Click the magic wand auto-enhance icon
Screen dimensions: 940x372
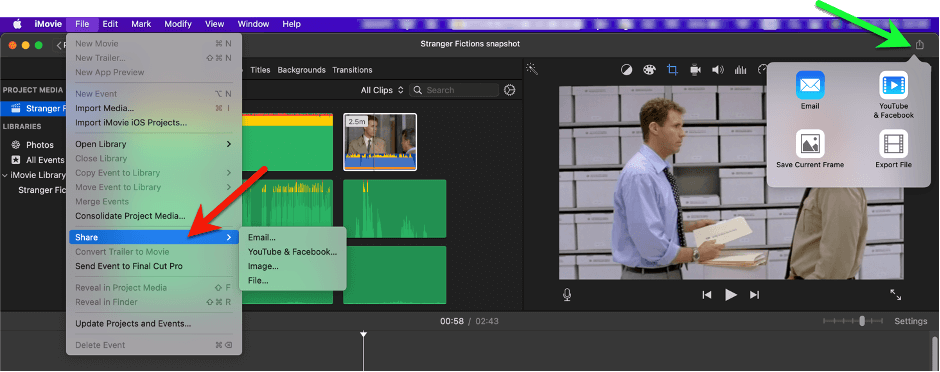tap(532, 69)
